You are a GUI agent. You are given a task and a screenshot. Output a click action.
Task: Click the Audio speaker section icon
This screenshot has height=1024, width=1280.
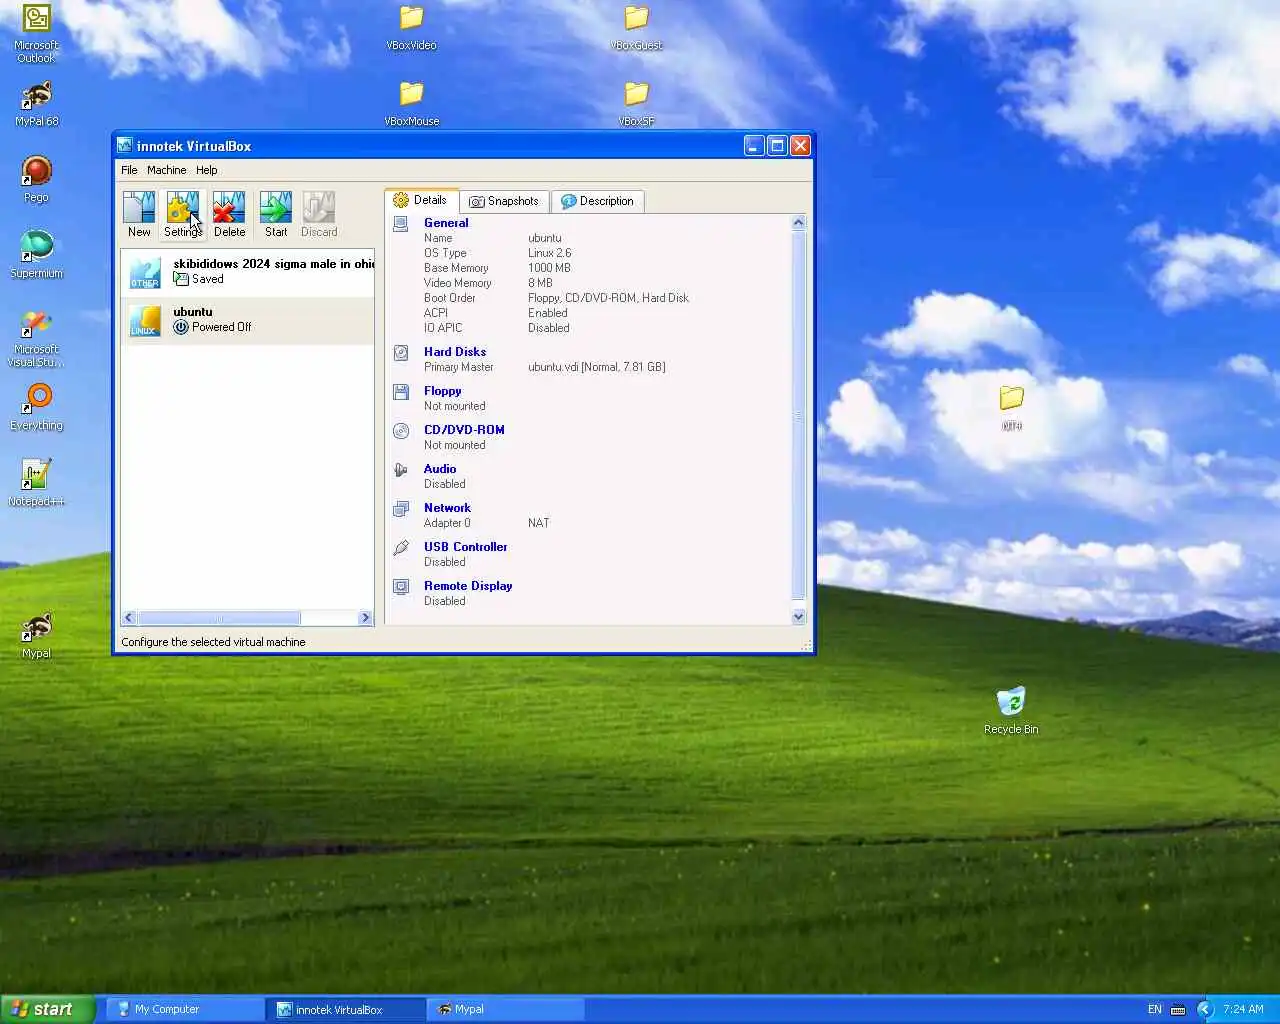pos(401,469)
